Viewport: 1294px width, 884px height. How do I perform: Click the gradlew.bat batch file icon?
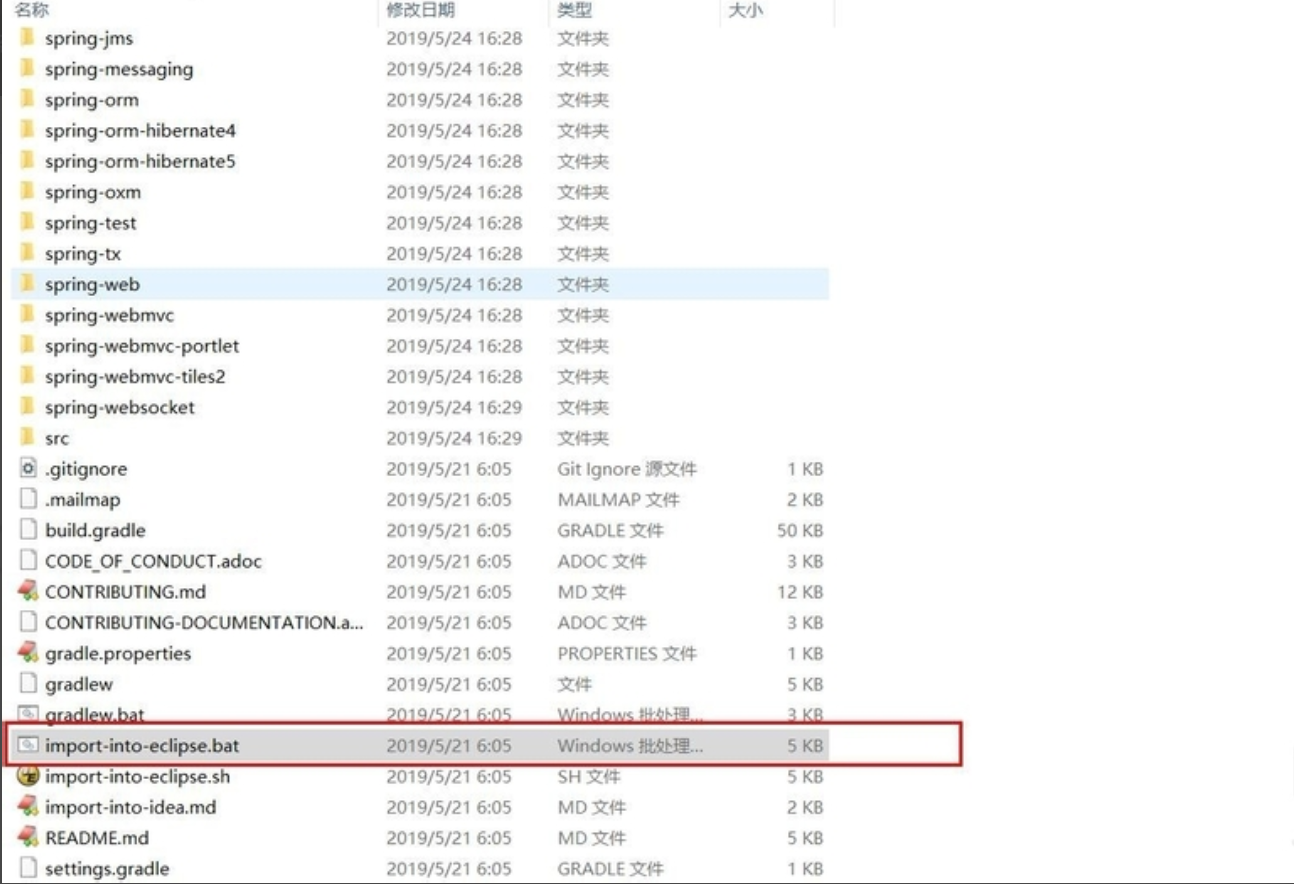click(28, 714)
